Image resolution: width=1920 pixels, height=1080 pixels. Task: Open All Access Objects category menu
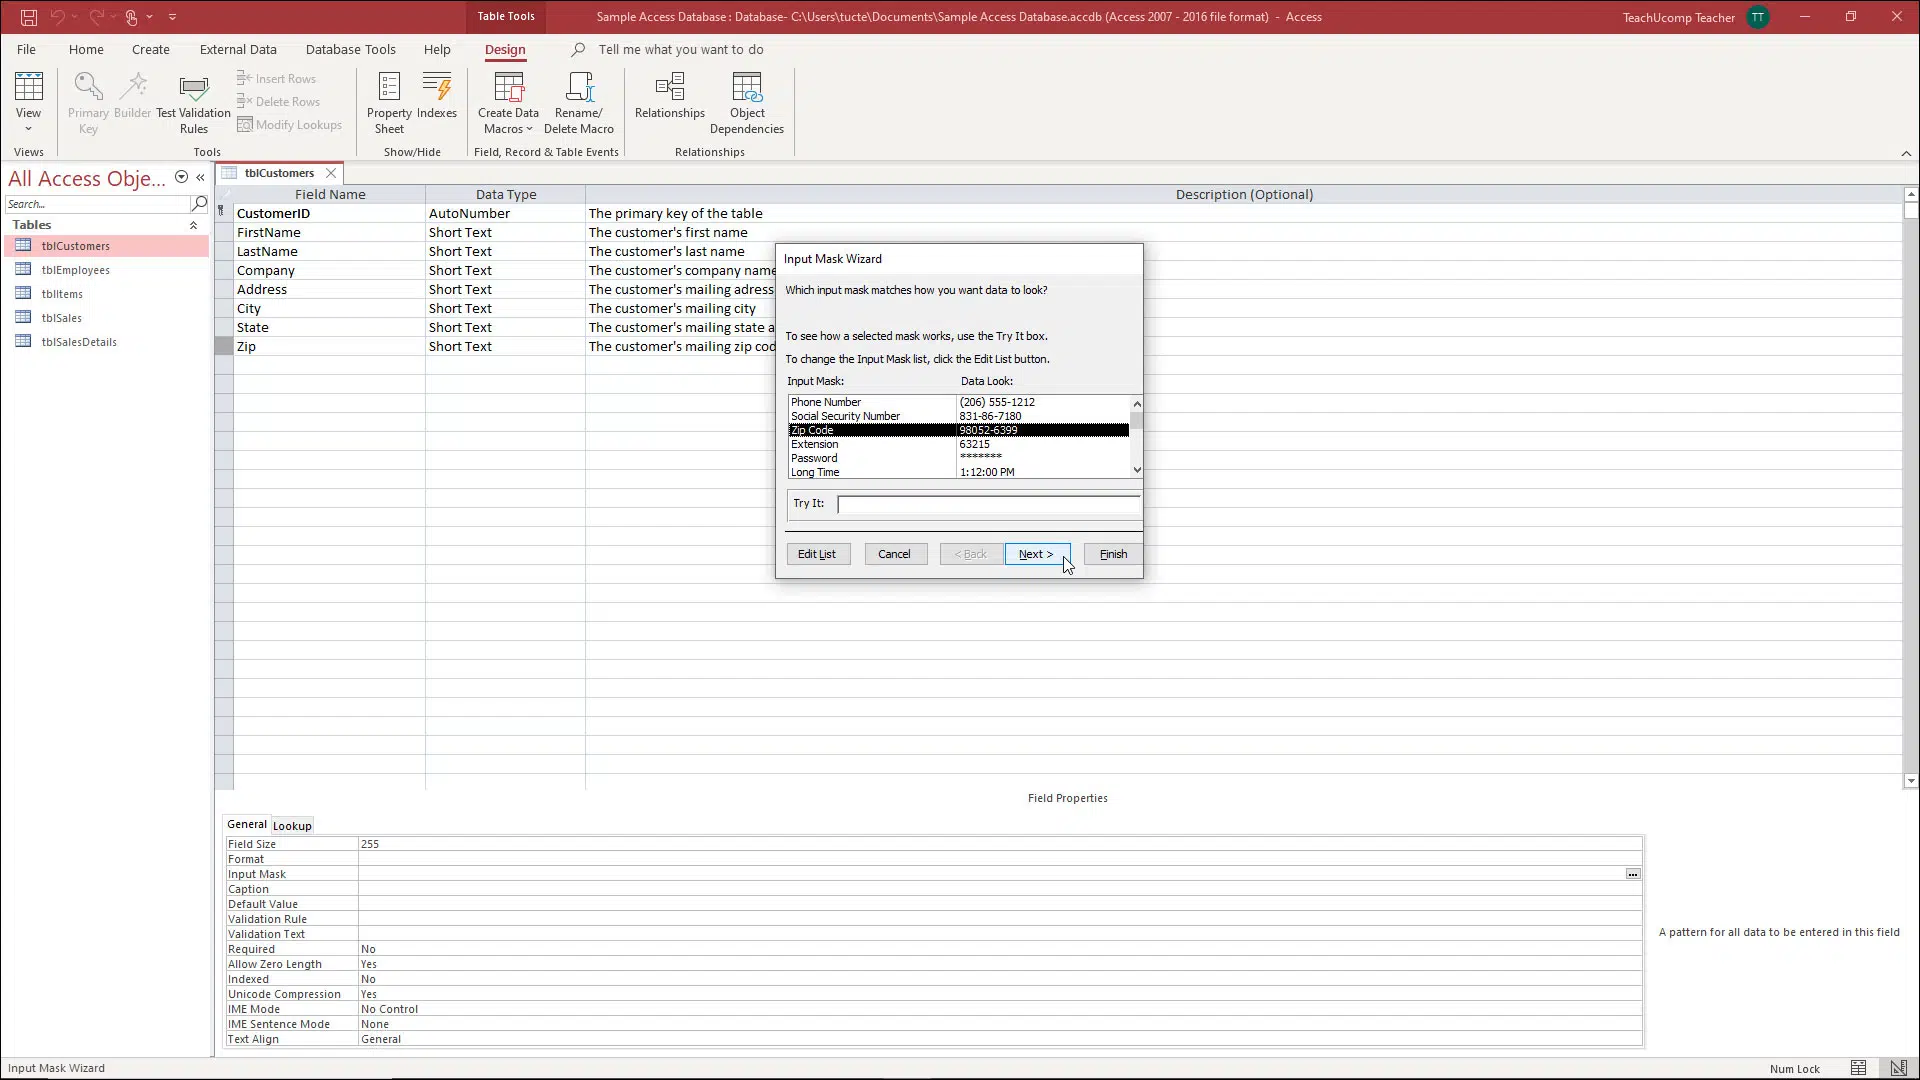(181, 177)
